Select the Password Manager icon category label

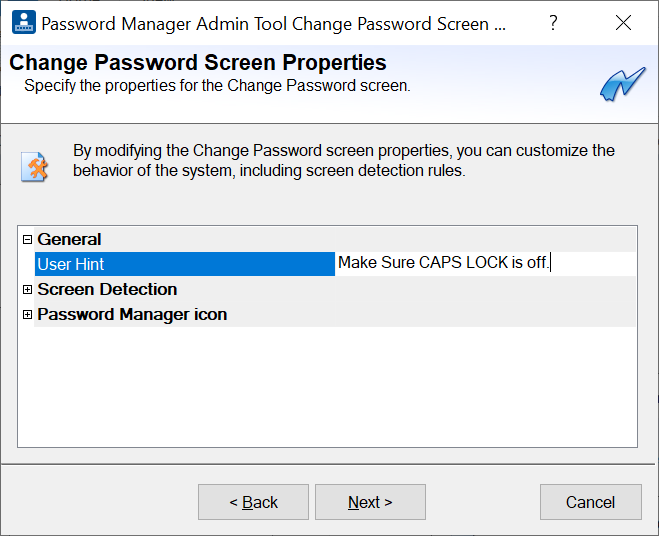tap(132, 315)
